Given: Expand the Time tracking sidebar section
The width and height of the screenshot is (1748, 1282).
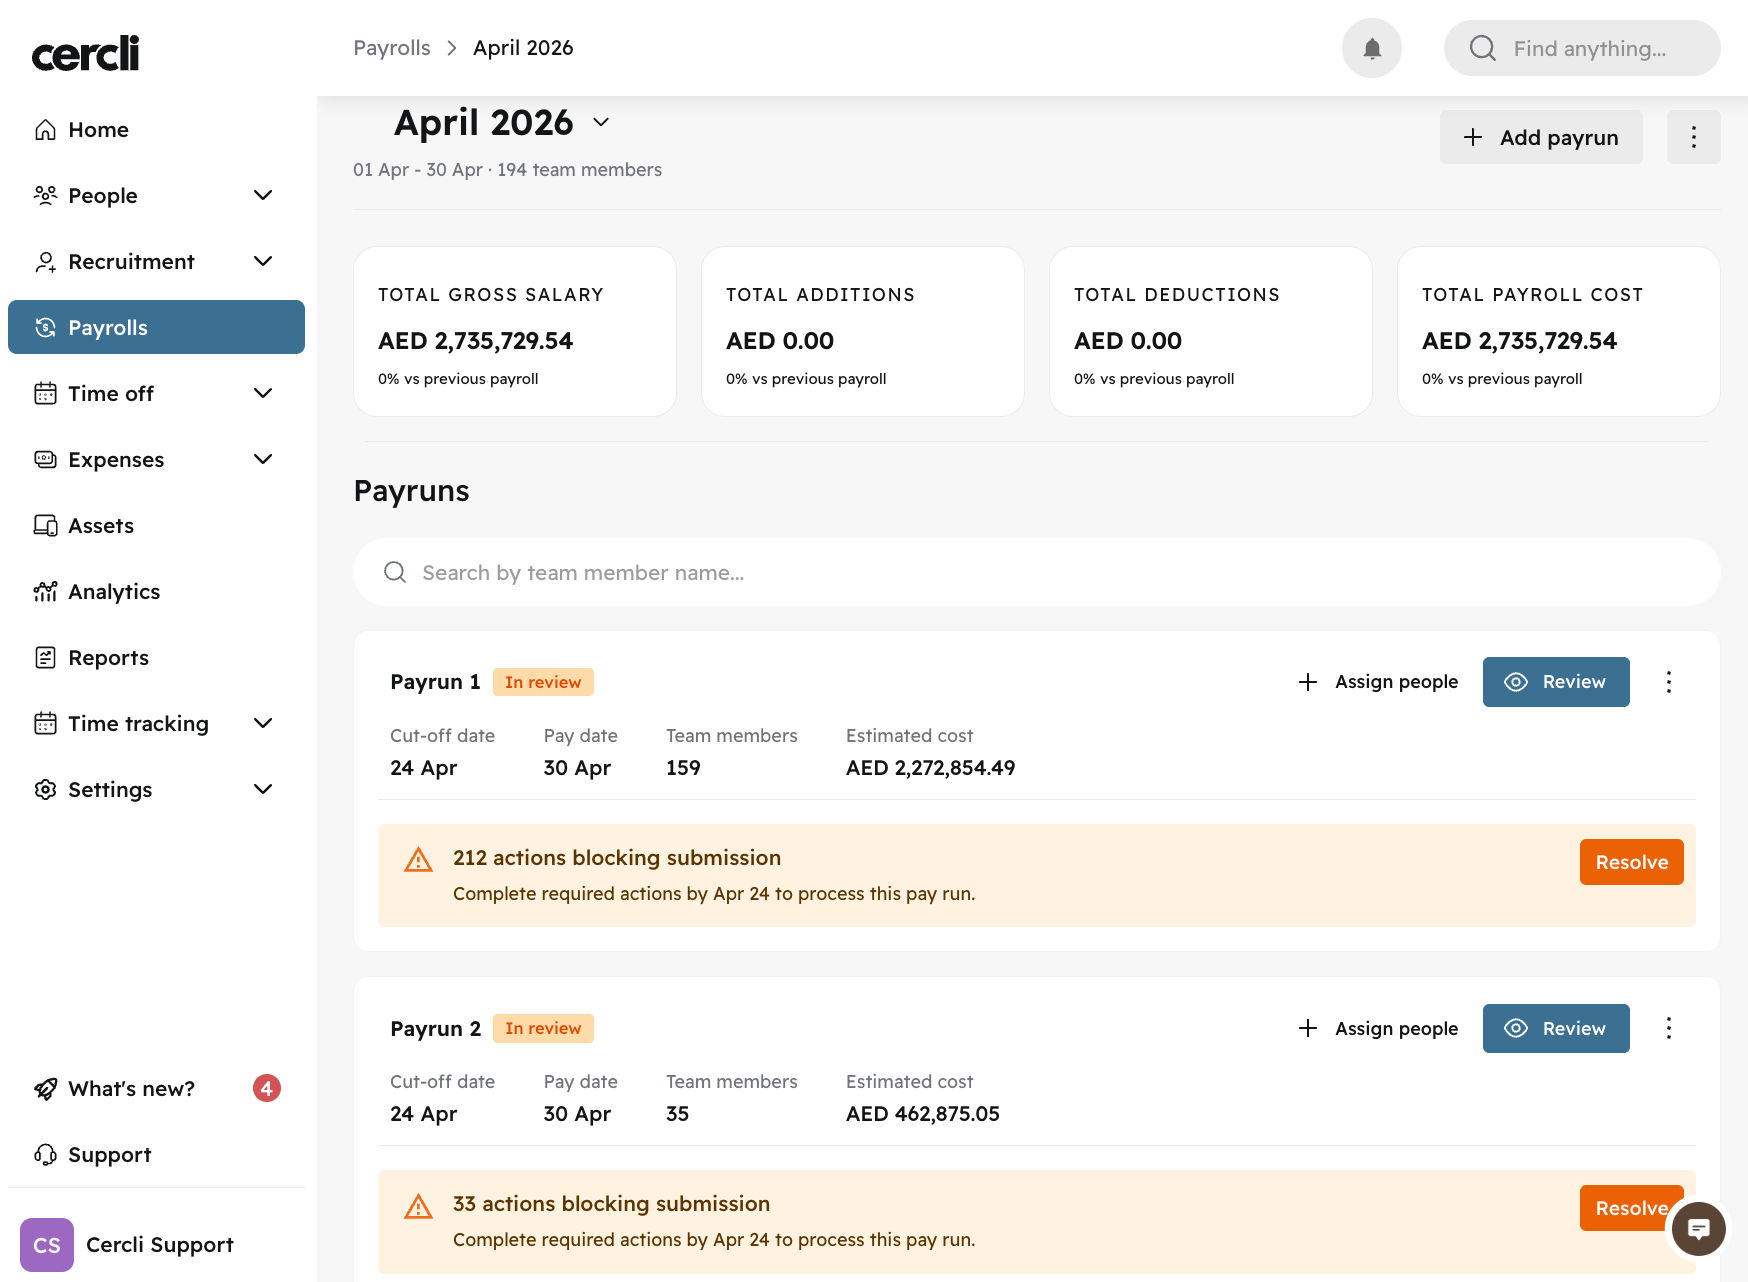Looking at the screenshot, I should pos(263,723).
